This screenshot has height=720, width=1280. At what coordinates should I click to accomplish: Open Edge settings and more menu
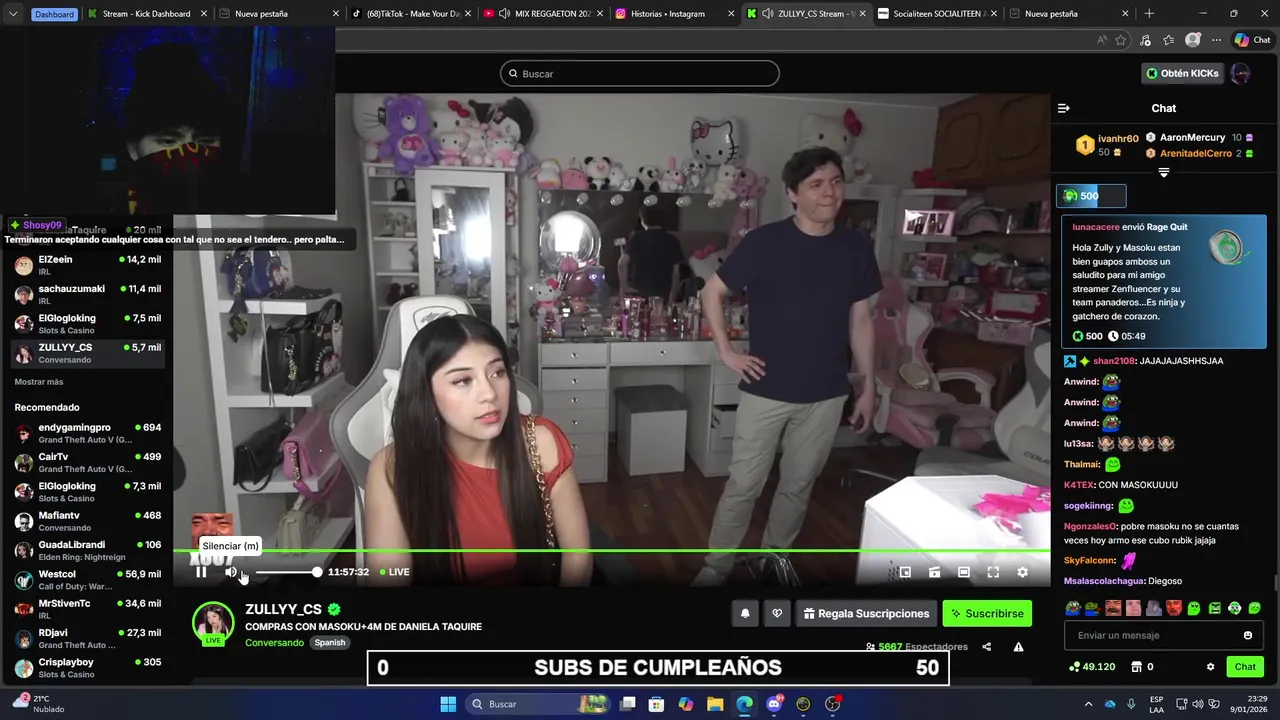(x=1216, y=40)
